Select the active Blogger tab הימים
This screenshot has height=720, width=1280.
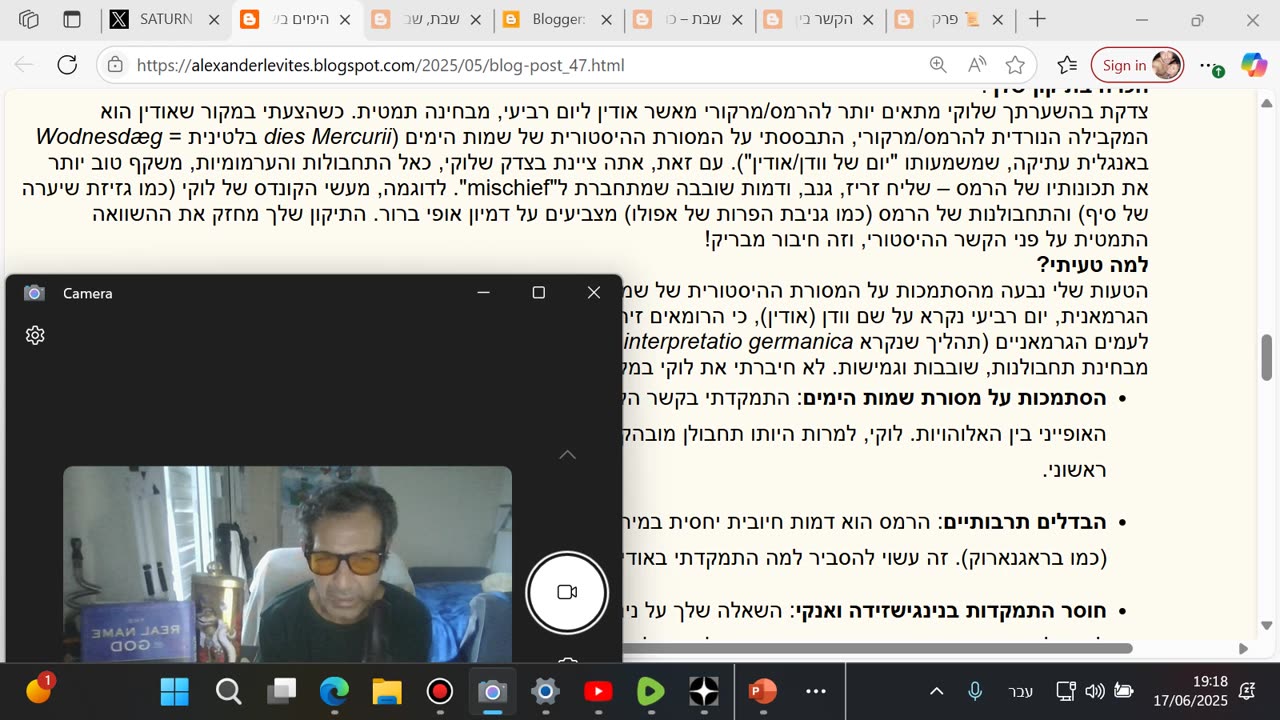click(x=297, y=20)
